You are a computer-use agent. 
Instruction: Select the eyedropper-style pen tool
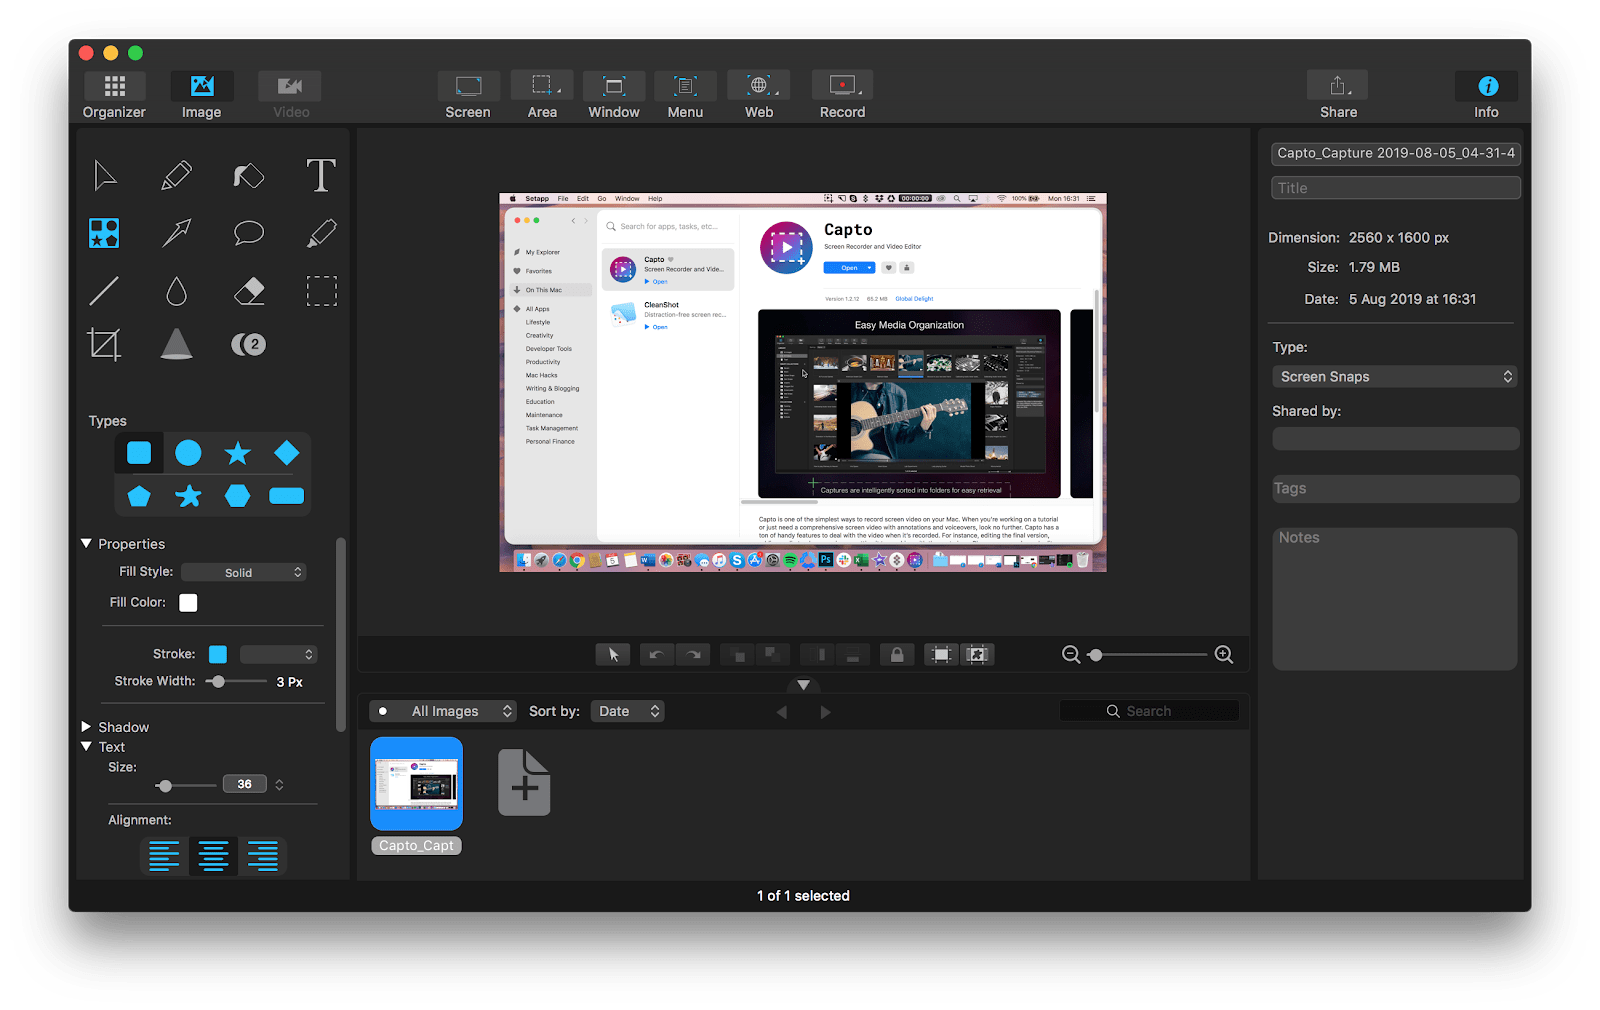pos(321,233)
